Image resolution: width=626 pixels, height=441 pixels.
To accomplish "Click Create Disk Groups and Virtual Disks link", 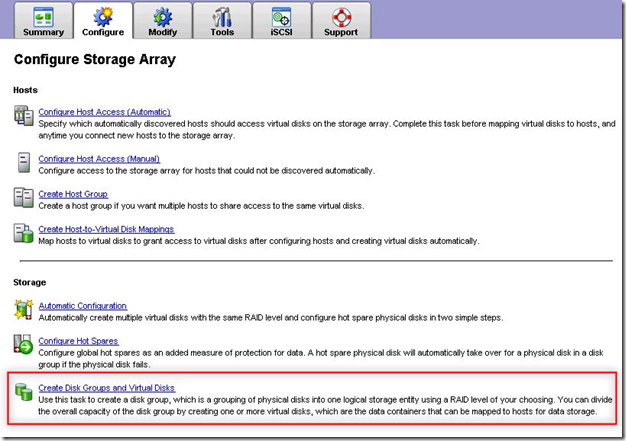I will tap(107, 388).
